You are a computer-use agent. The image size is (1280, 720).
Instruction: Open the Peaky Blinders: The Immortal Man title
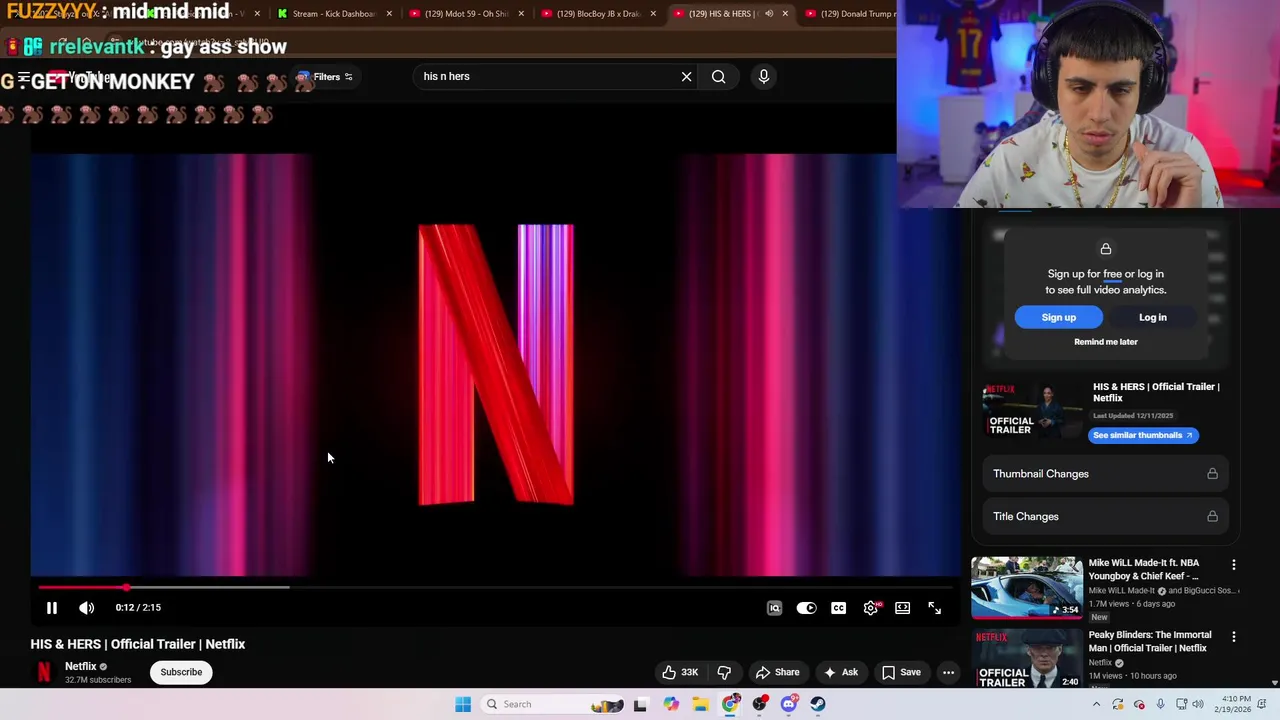click(x=1150, y=641)
